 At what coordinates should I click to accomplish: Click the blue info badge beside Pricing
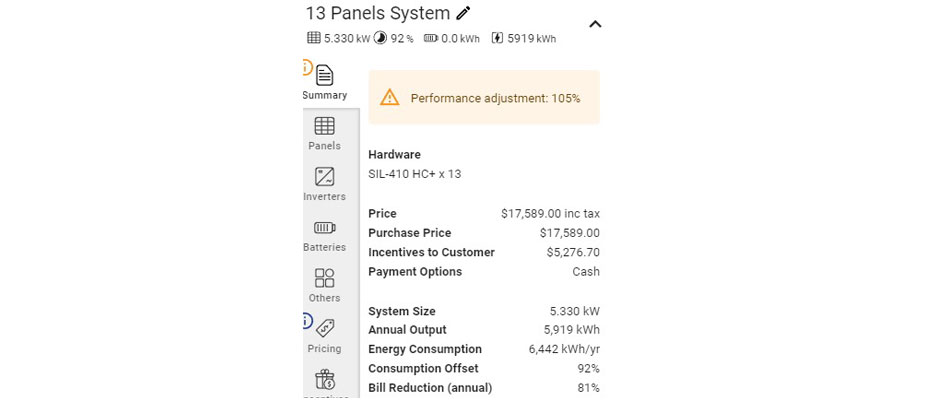click(306, 322)
